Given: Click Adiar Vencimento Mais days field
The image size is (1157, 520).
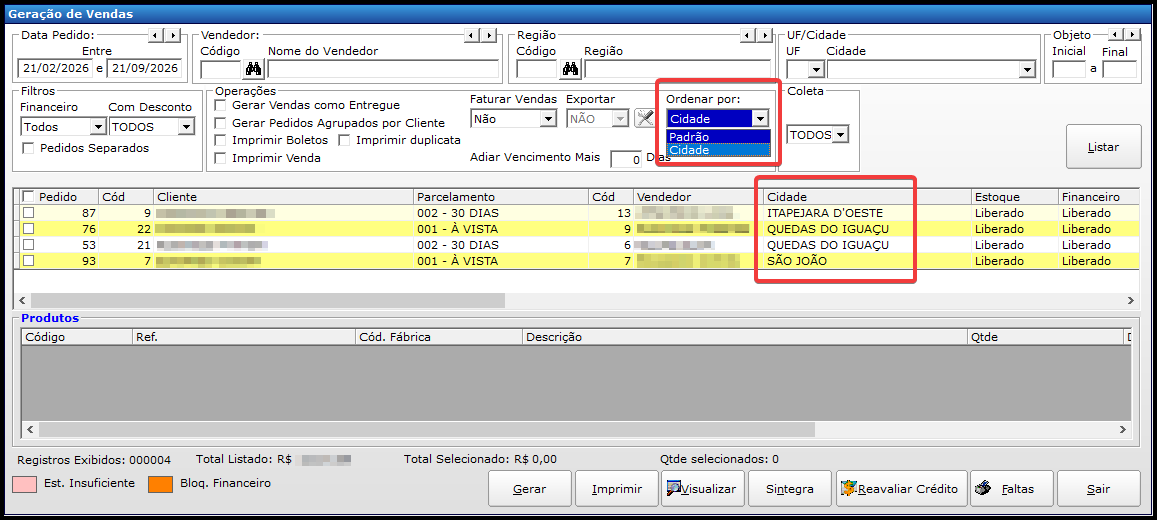Looking at the screenshot, I should click(x=626, y=159).
